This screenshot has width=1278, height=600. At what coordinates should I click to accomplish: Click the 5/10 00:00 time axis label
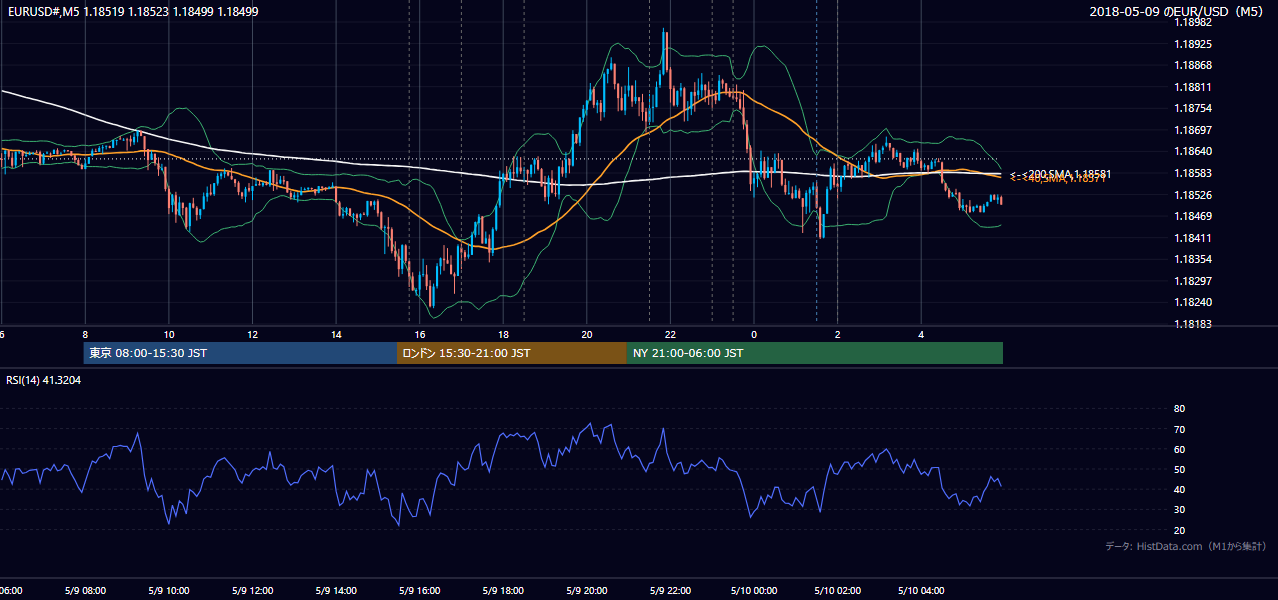pyautogui.click(x=754, y=591)
